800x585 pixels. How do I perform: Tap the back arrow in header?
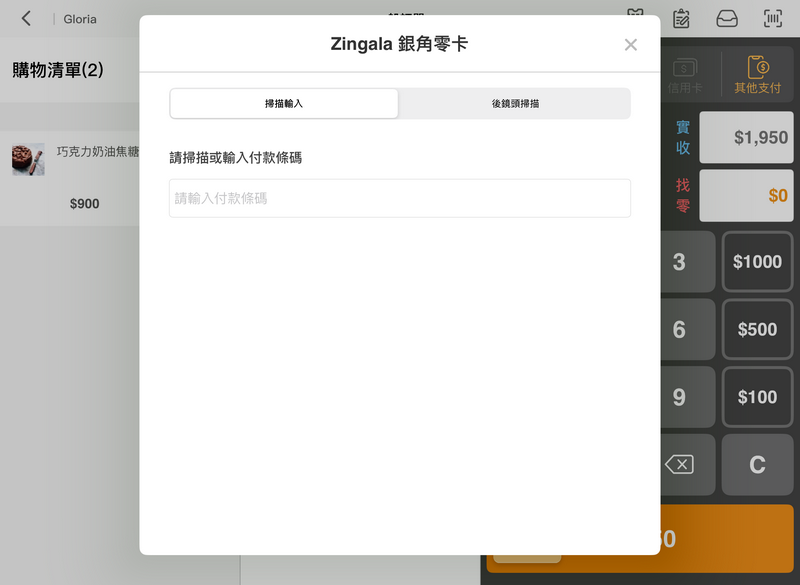(27, 19)
